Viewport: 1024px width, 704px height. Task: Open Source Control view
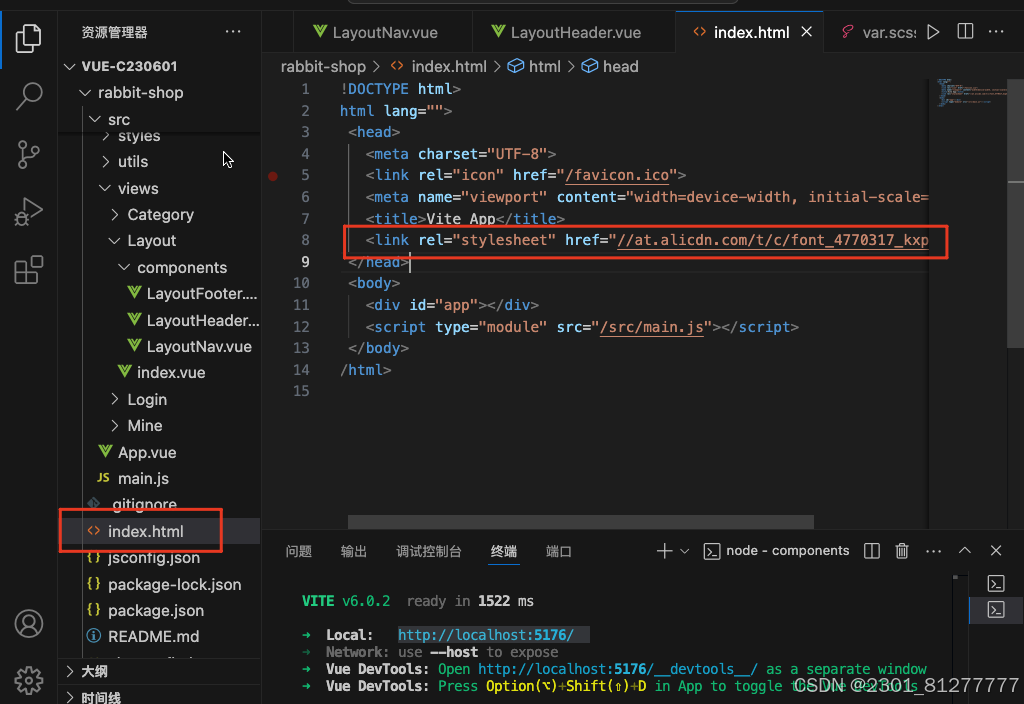coord(28,155)
